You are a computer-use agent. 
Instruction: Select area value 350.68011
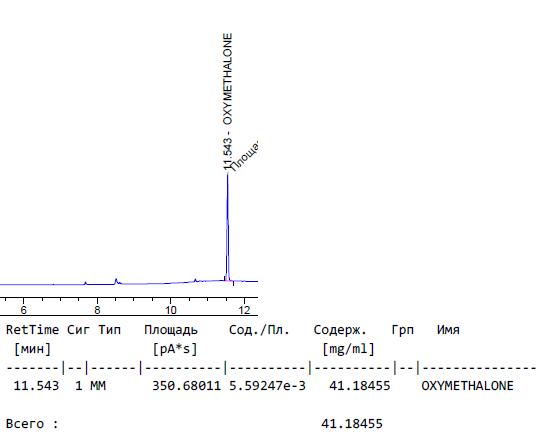pyautogui.click(x=186, y=386)
